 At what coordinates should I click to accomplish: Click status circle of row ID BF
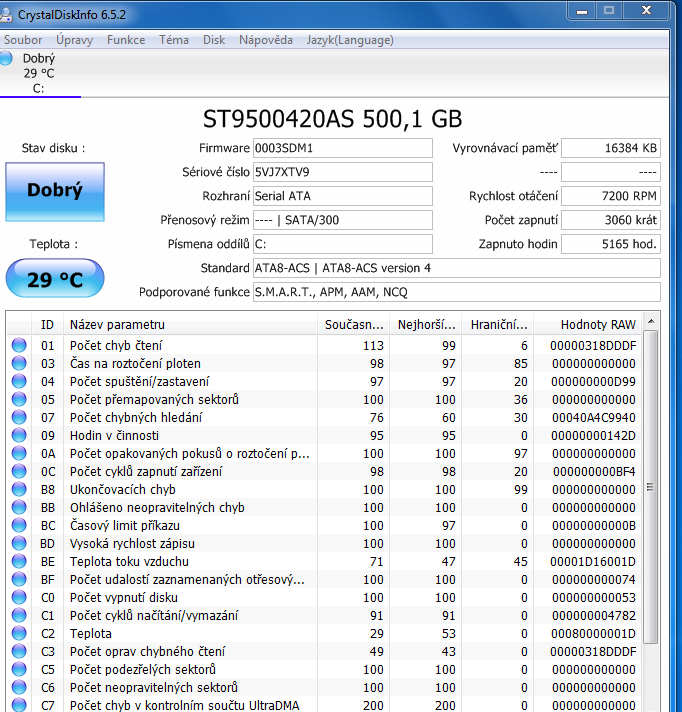coord(19,579)
